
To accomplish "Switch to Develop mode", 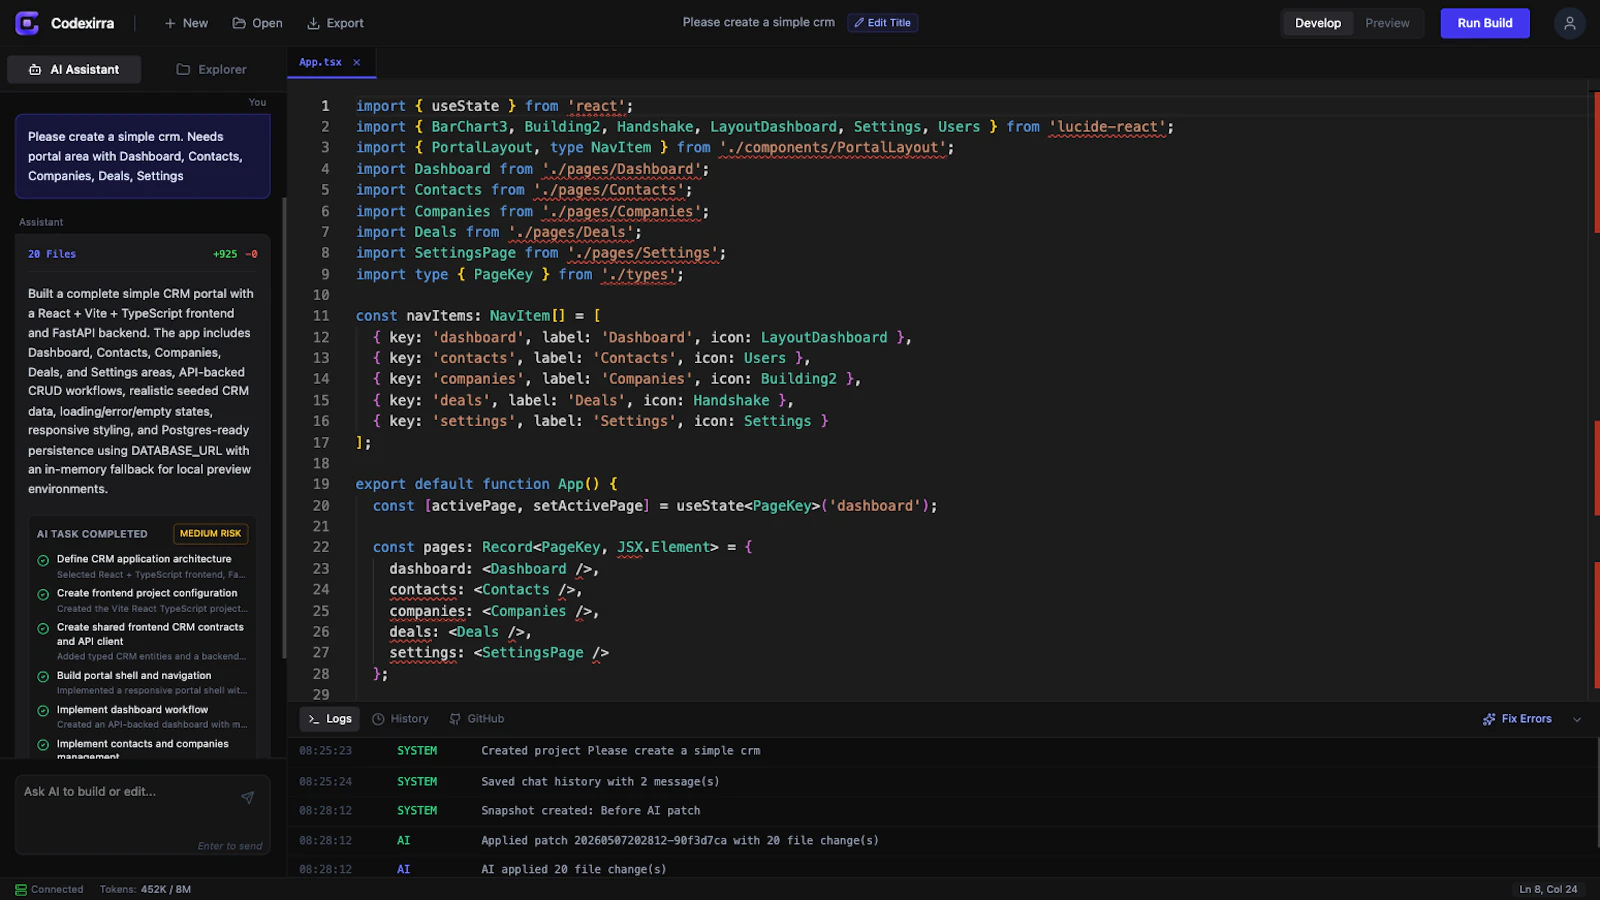I will [x=1318, y=23].
